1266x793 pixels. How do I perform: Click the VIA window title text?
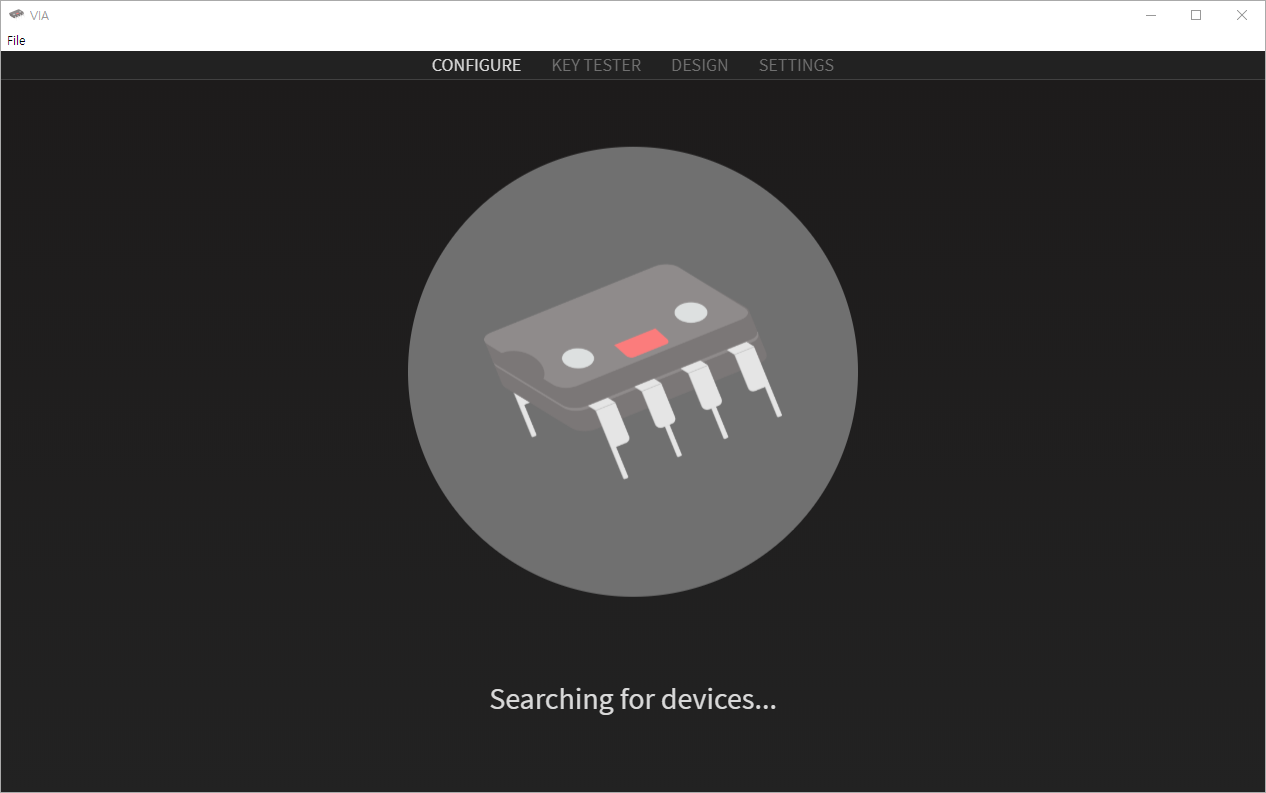point(39,16)
